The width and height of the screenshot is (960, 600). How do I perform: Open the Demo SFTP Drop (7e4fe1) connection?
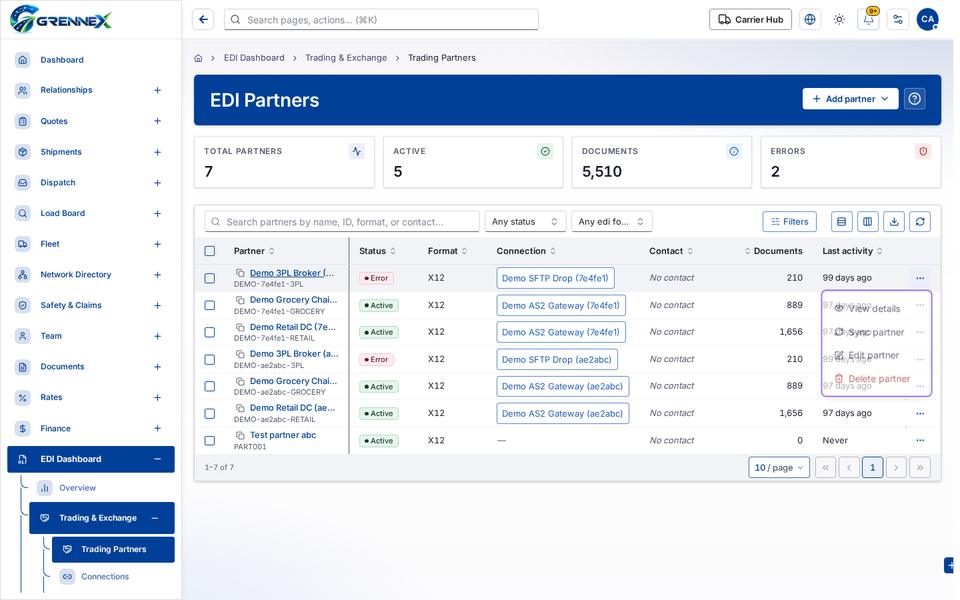point(555,278)
